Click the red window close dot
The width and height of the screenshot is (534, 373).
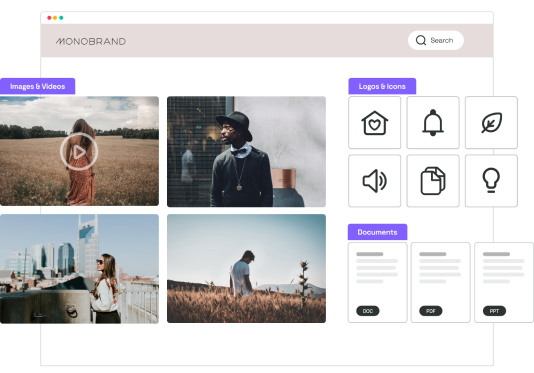point(49,18)
